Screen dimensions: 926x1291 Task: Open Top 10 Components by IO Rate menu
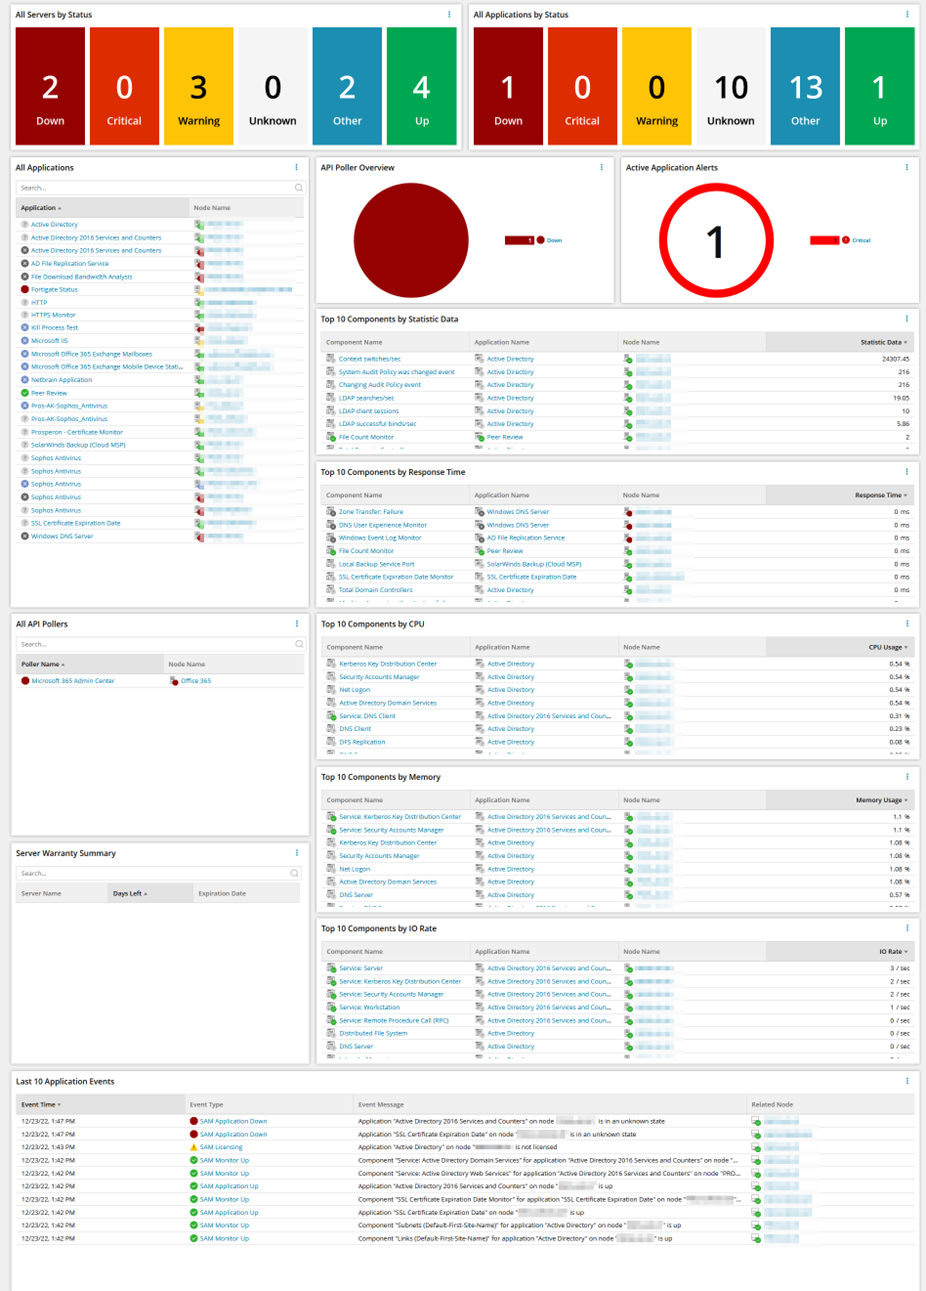point(907,929)
